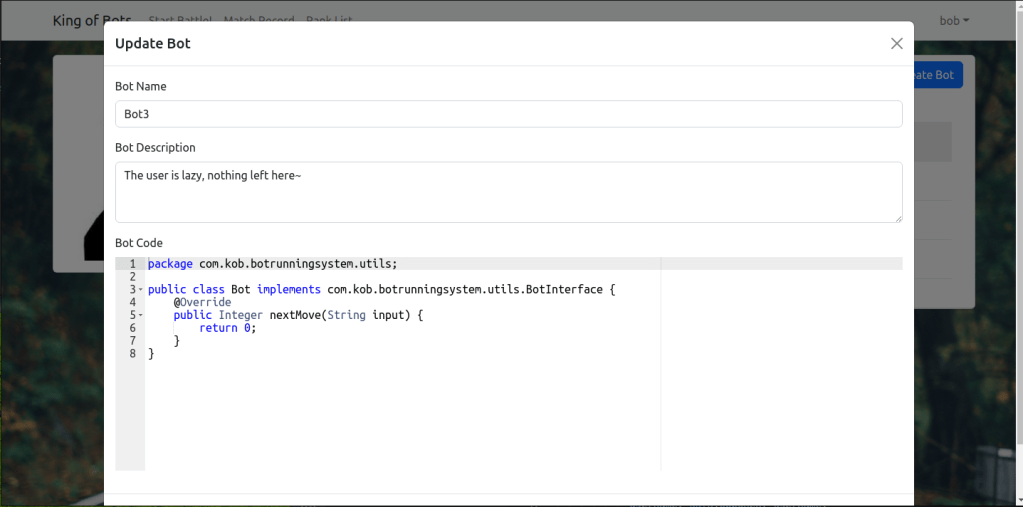This screenshot has height=507, width=1023.
Task: Place cursor on the package keyword
Action: [170, 264]
